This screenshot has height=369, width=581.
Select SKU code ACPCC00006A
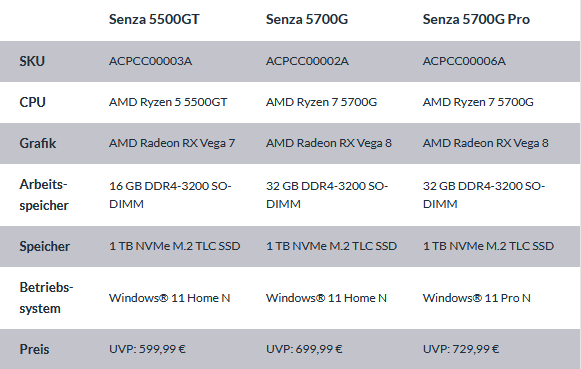pyautogui.click(x=464, y=61)
